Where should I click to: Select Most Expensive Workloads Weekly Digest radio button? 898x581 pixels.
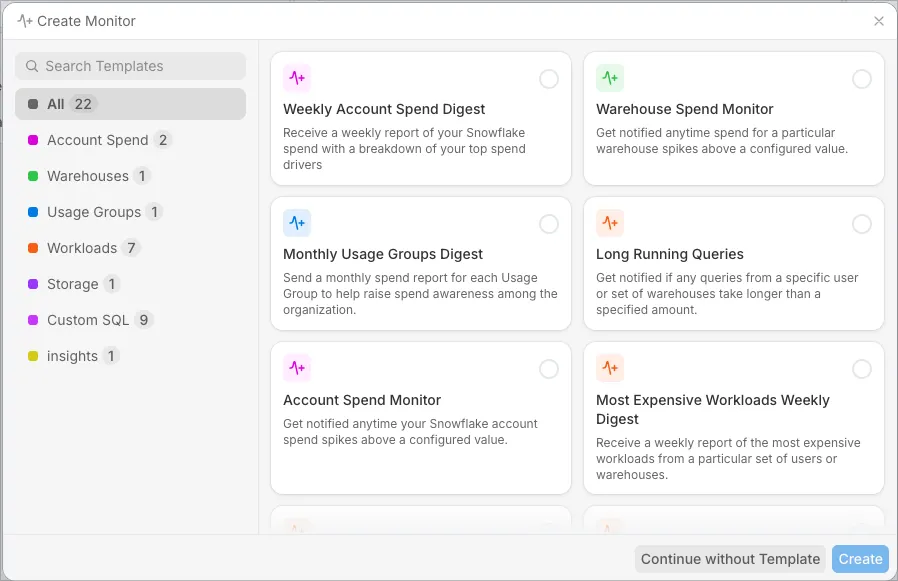point(861,369)
